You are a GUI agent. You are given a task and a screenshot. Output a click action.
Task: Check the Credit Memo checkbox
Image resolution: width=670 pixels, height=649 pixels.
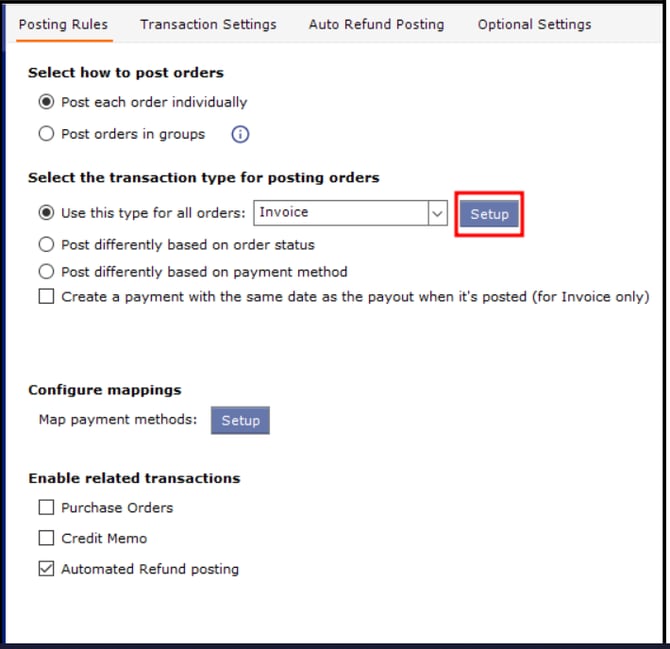click(x=46, y=538)
